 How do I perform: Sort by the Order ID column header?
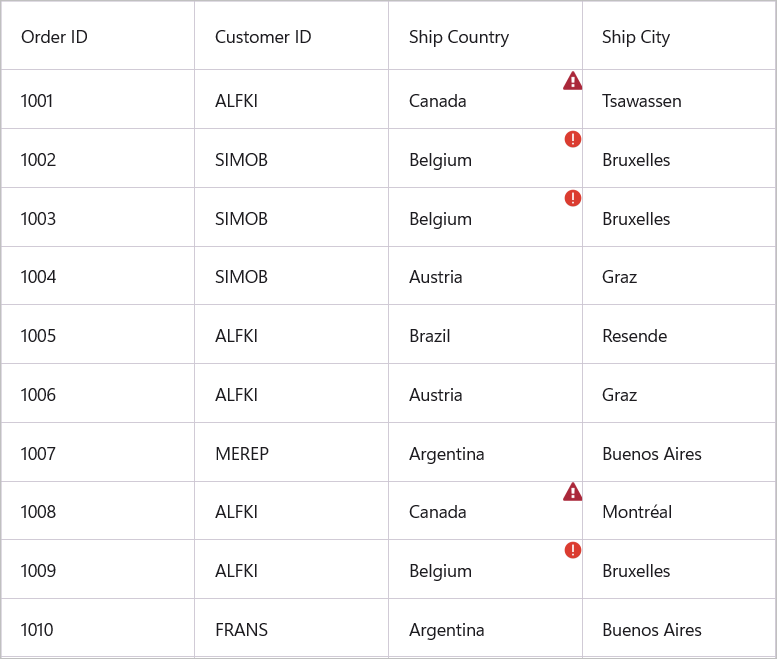pos(54,37)
